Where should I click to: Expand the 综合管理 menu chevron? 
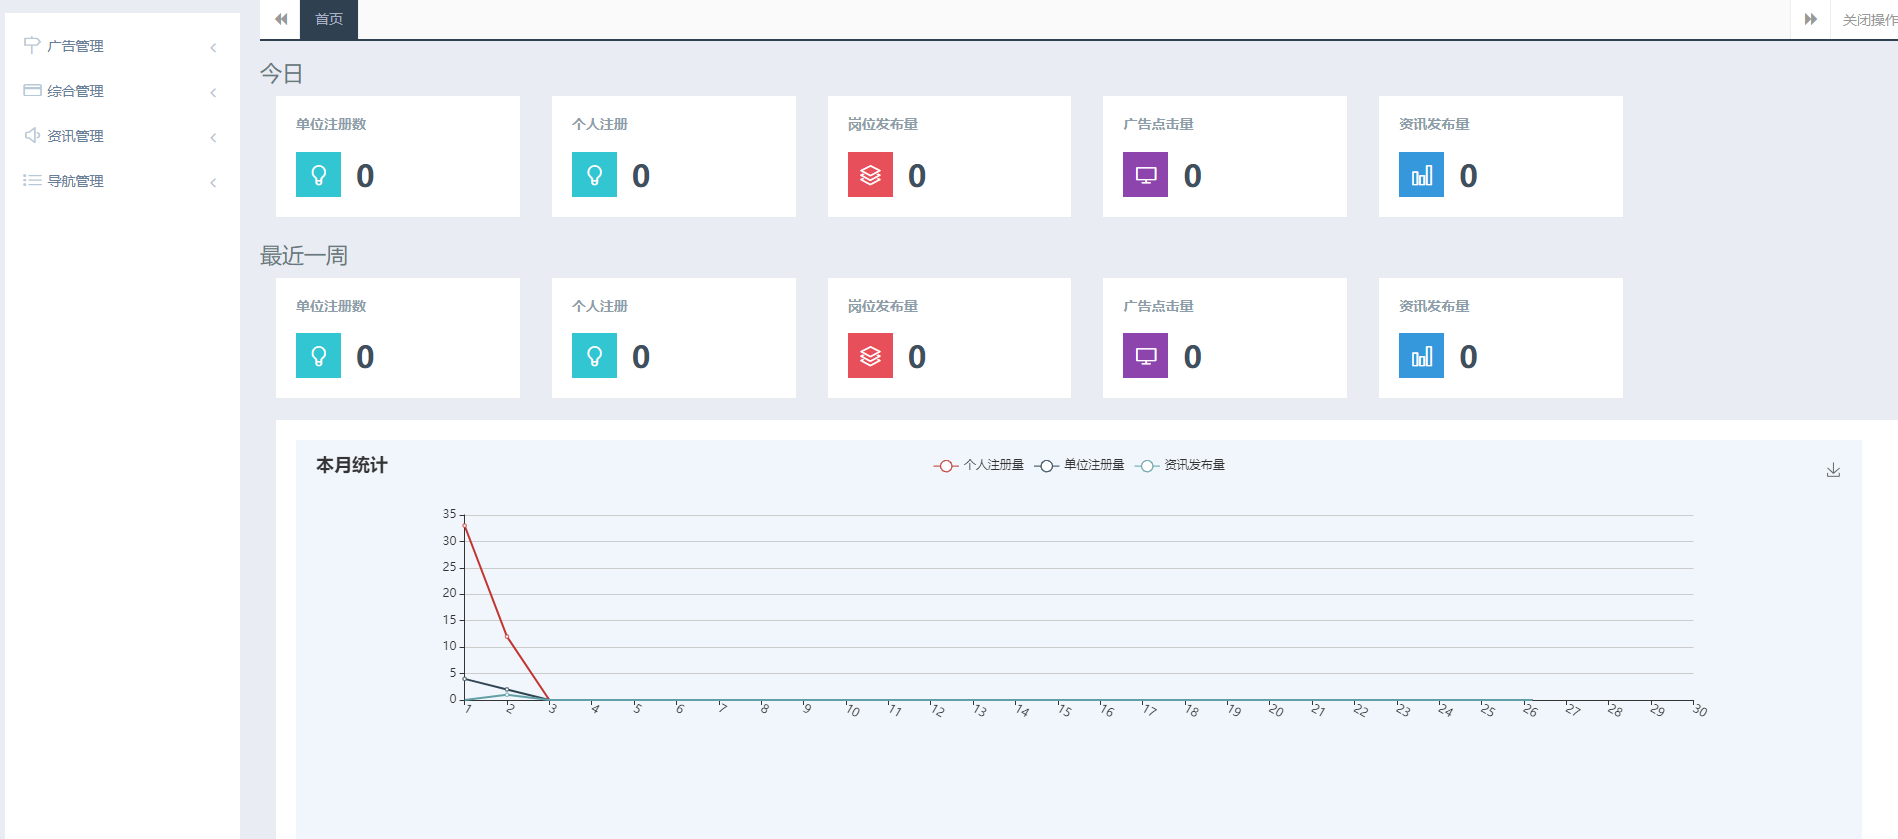point(213,92)
